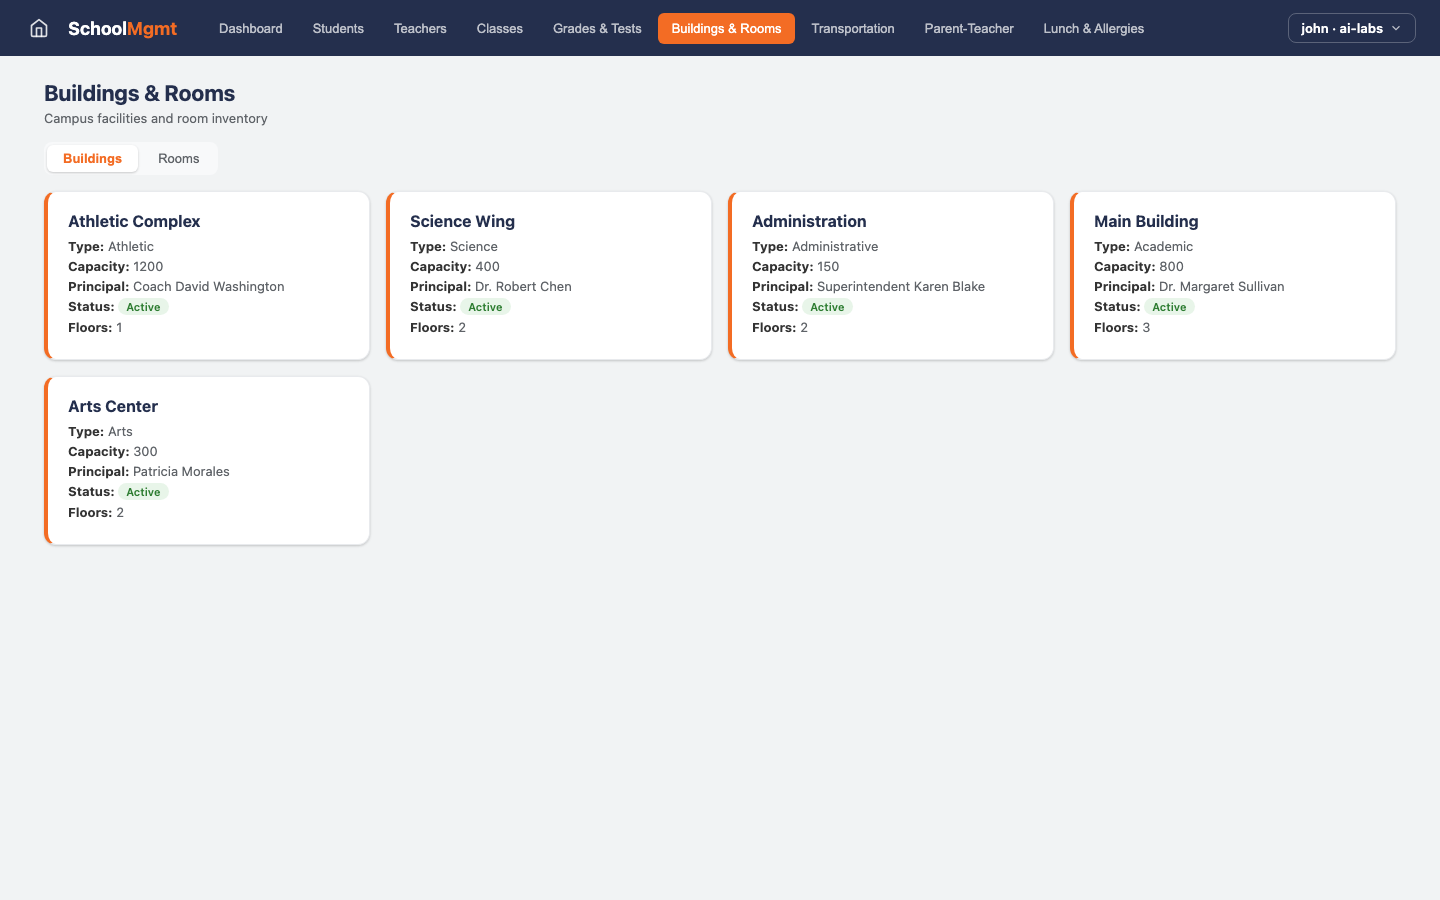This screenshot has height=900, width=1440.
Task: Go to Parent-Teacher section
Action: pos(968,28)
